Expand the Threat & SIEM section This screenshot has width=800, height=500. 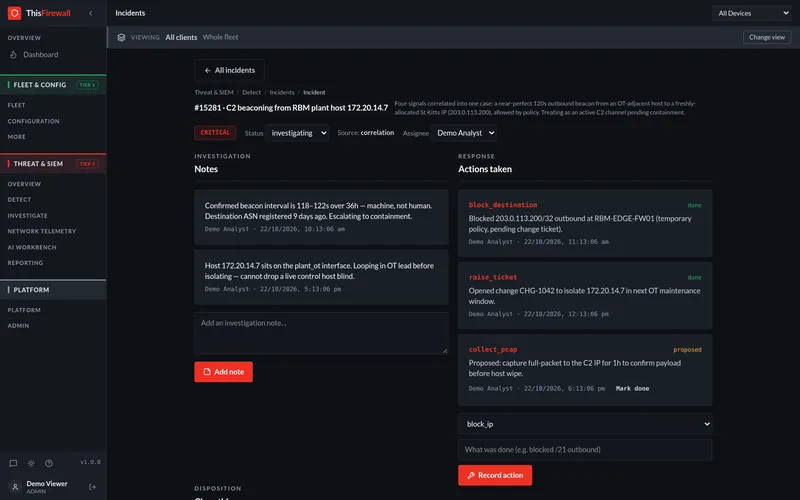point(53,164)
